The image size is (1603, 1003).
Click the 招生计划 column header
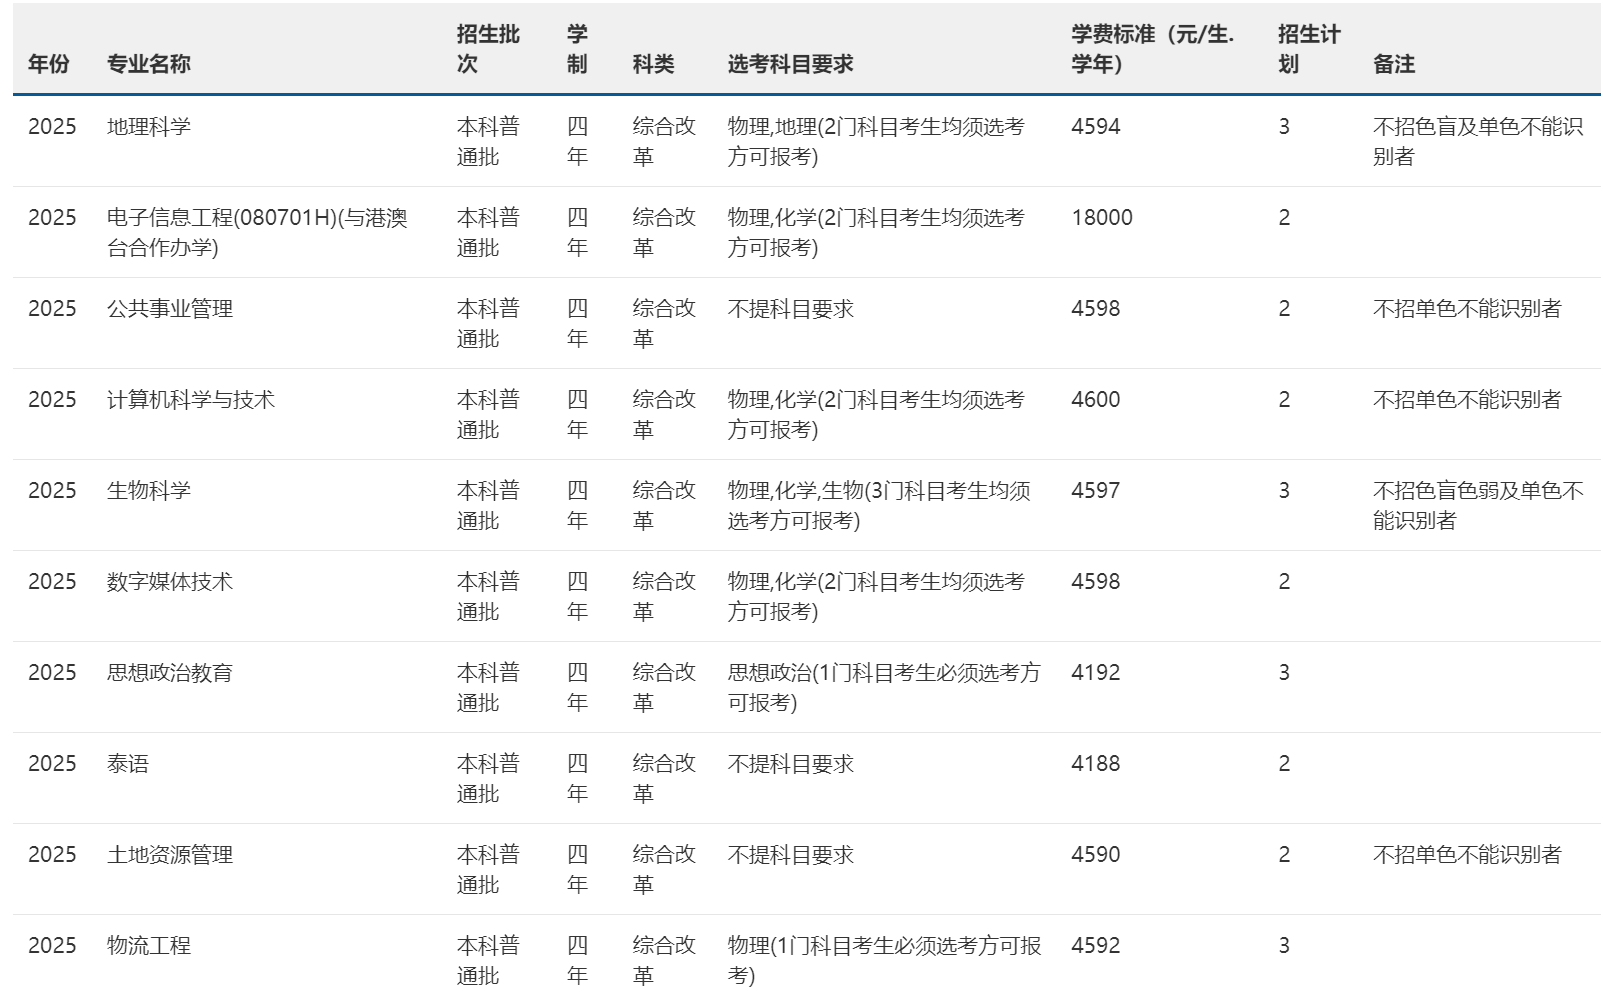[1308, 49]
